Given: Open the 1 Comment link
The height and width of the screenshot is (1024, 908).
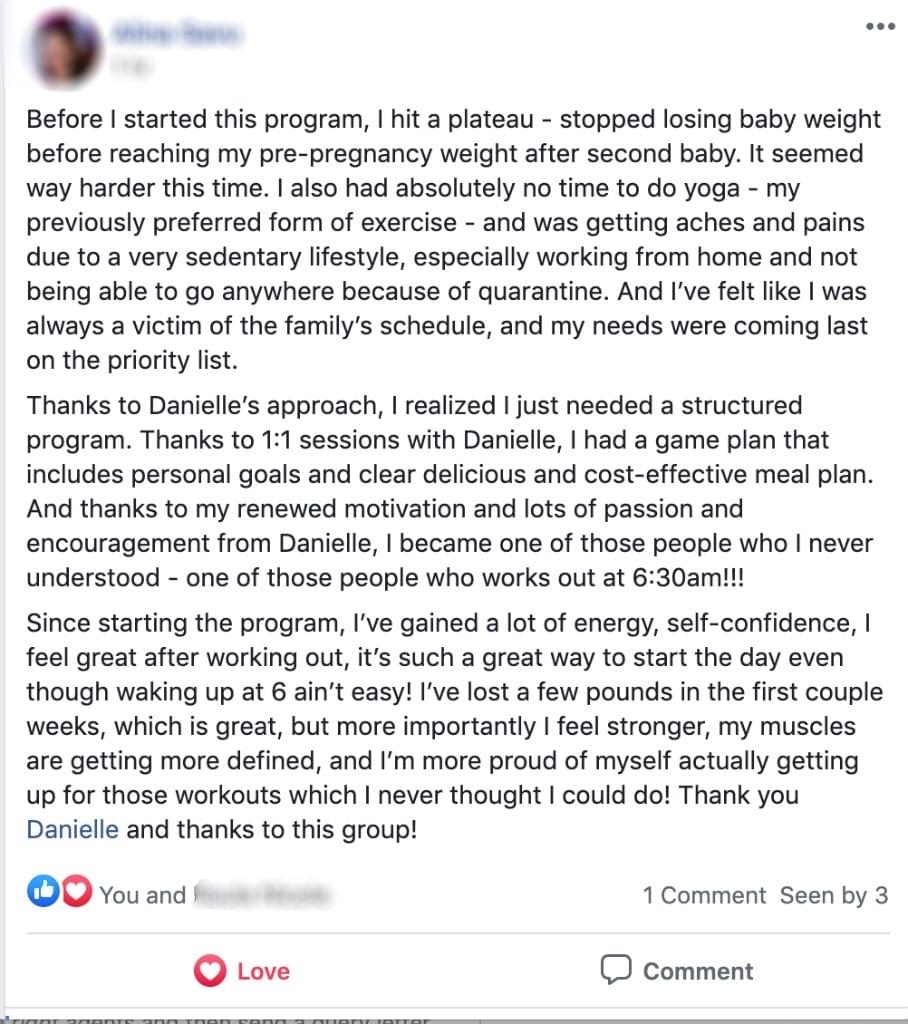Looking at the screenshot, I should click(x=704, y=895).
